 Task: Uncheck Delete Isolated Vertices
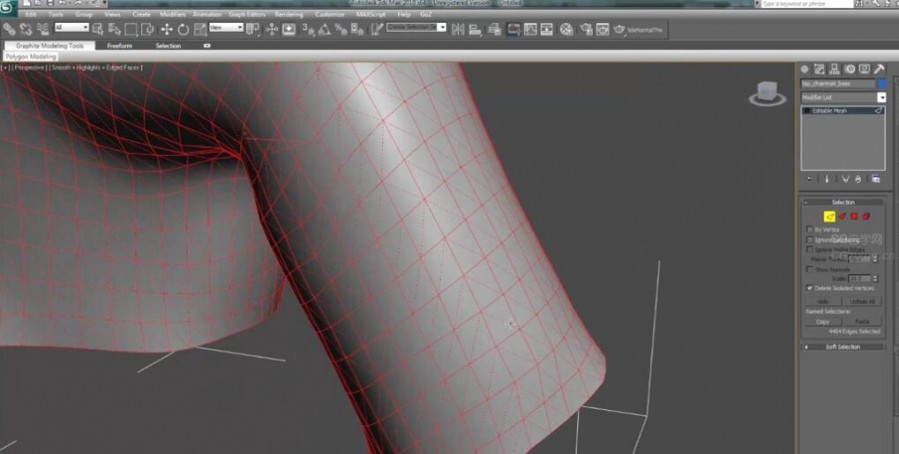(810, 288)
